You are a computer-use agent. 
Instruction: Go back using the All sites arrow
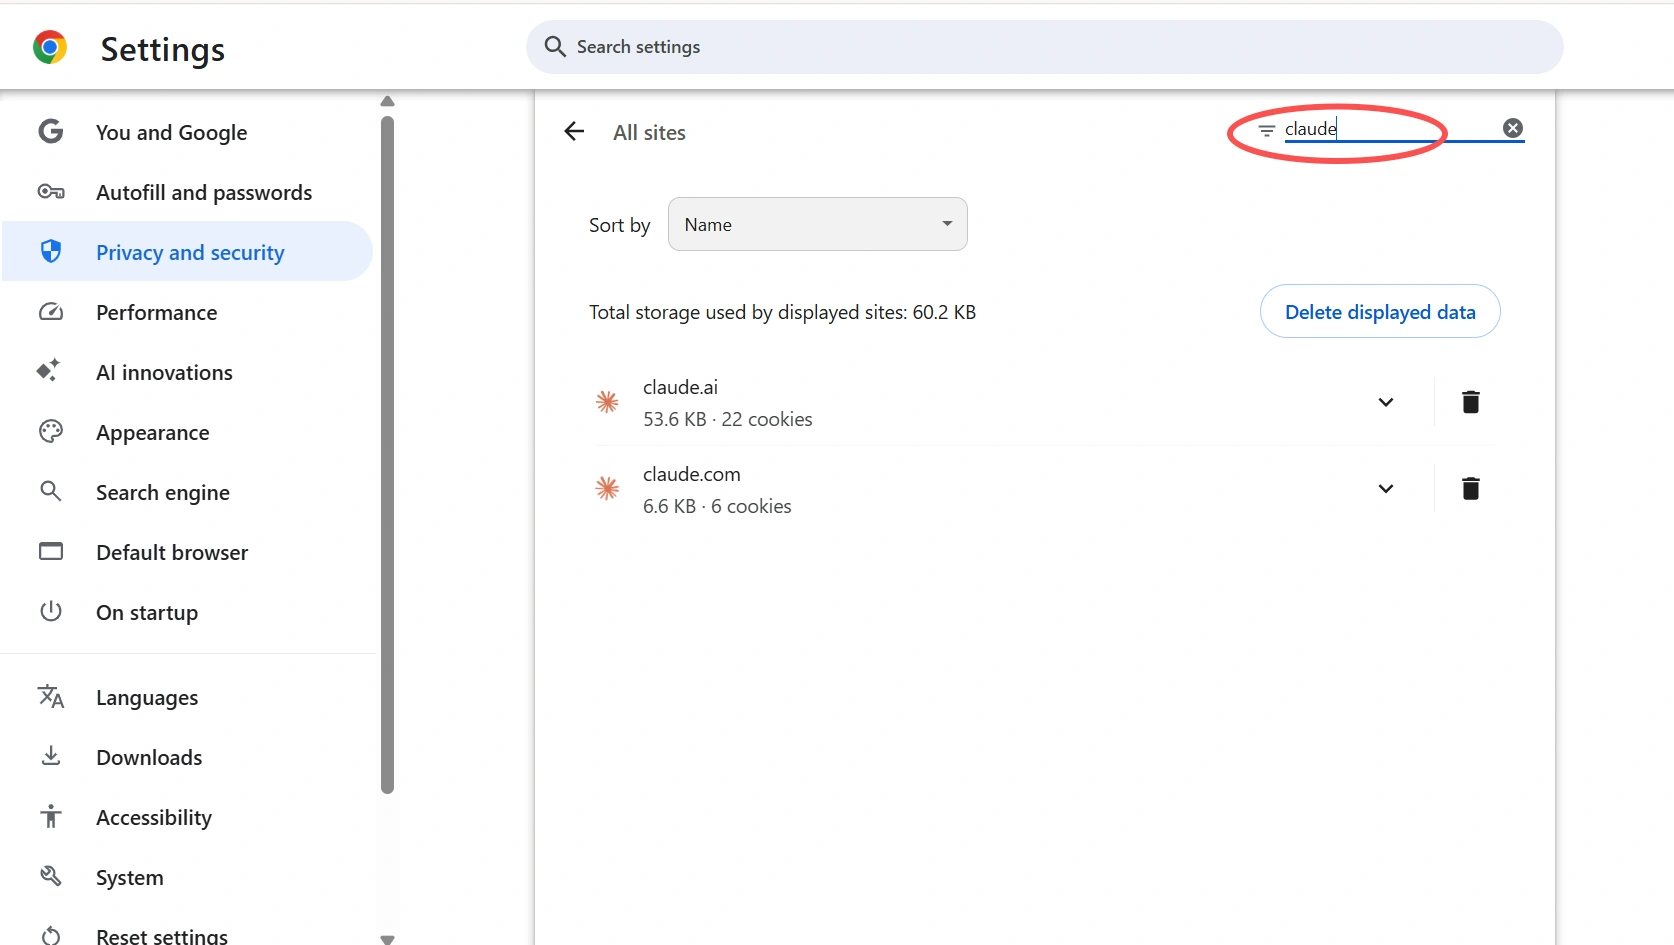coord(574,131)
